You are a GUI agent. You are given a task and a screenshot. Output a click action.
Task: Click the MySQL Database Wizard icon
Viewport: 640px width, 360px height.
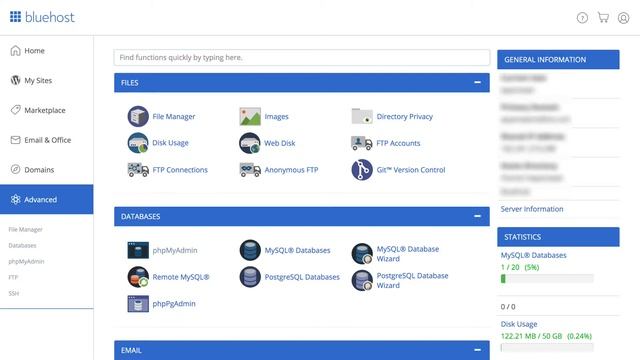(x=362, y=253)
